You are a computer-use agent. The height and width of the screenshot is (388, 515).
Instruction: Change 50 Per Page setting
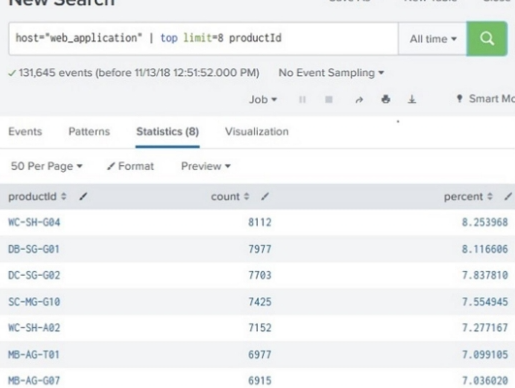pyautogui.click(x=46, y=166)
